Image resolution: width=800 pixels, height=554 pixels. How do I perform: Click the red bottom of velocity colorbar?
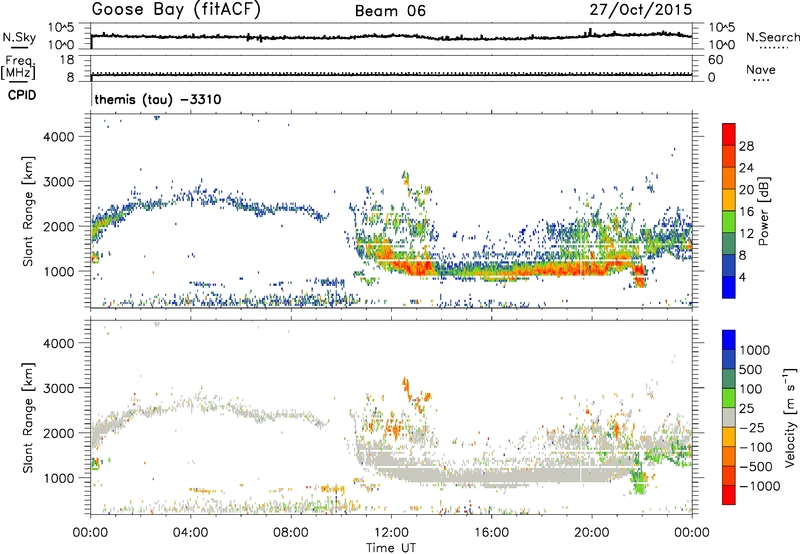(x=729, y=495)
